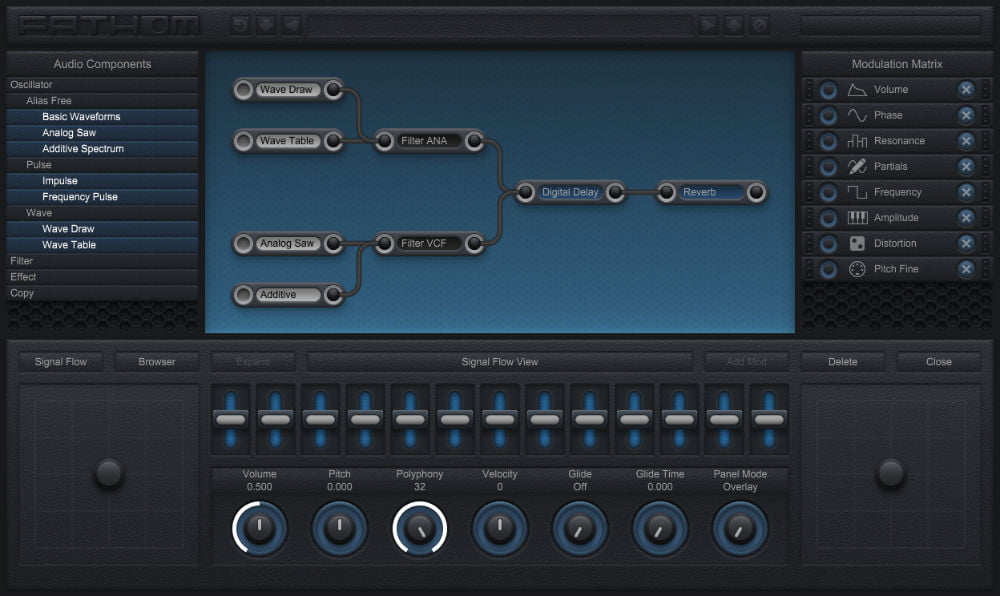Remove the Frequency modulation with its X button
Screen dimensions: 1000x596
(x=966, y=192)
